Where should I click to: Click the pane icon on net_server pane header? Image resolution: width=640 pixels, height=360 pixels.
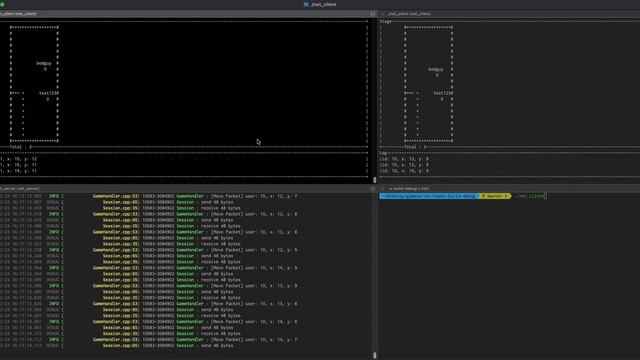pyautogui.click(x=373, y=189)
